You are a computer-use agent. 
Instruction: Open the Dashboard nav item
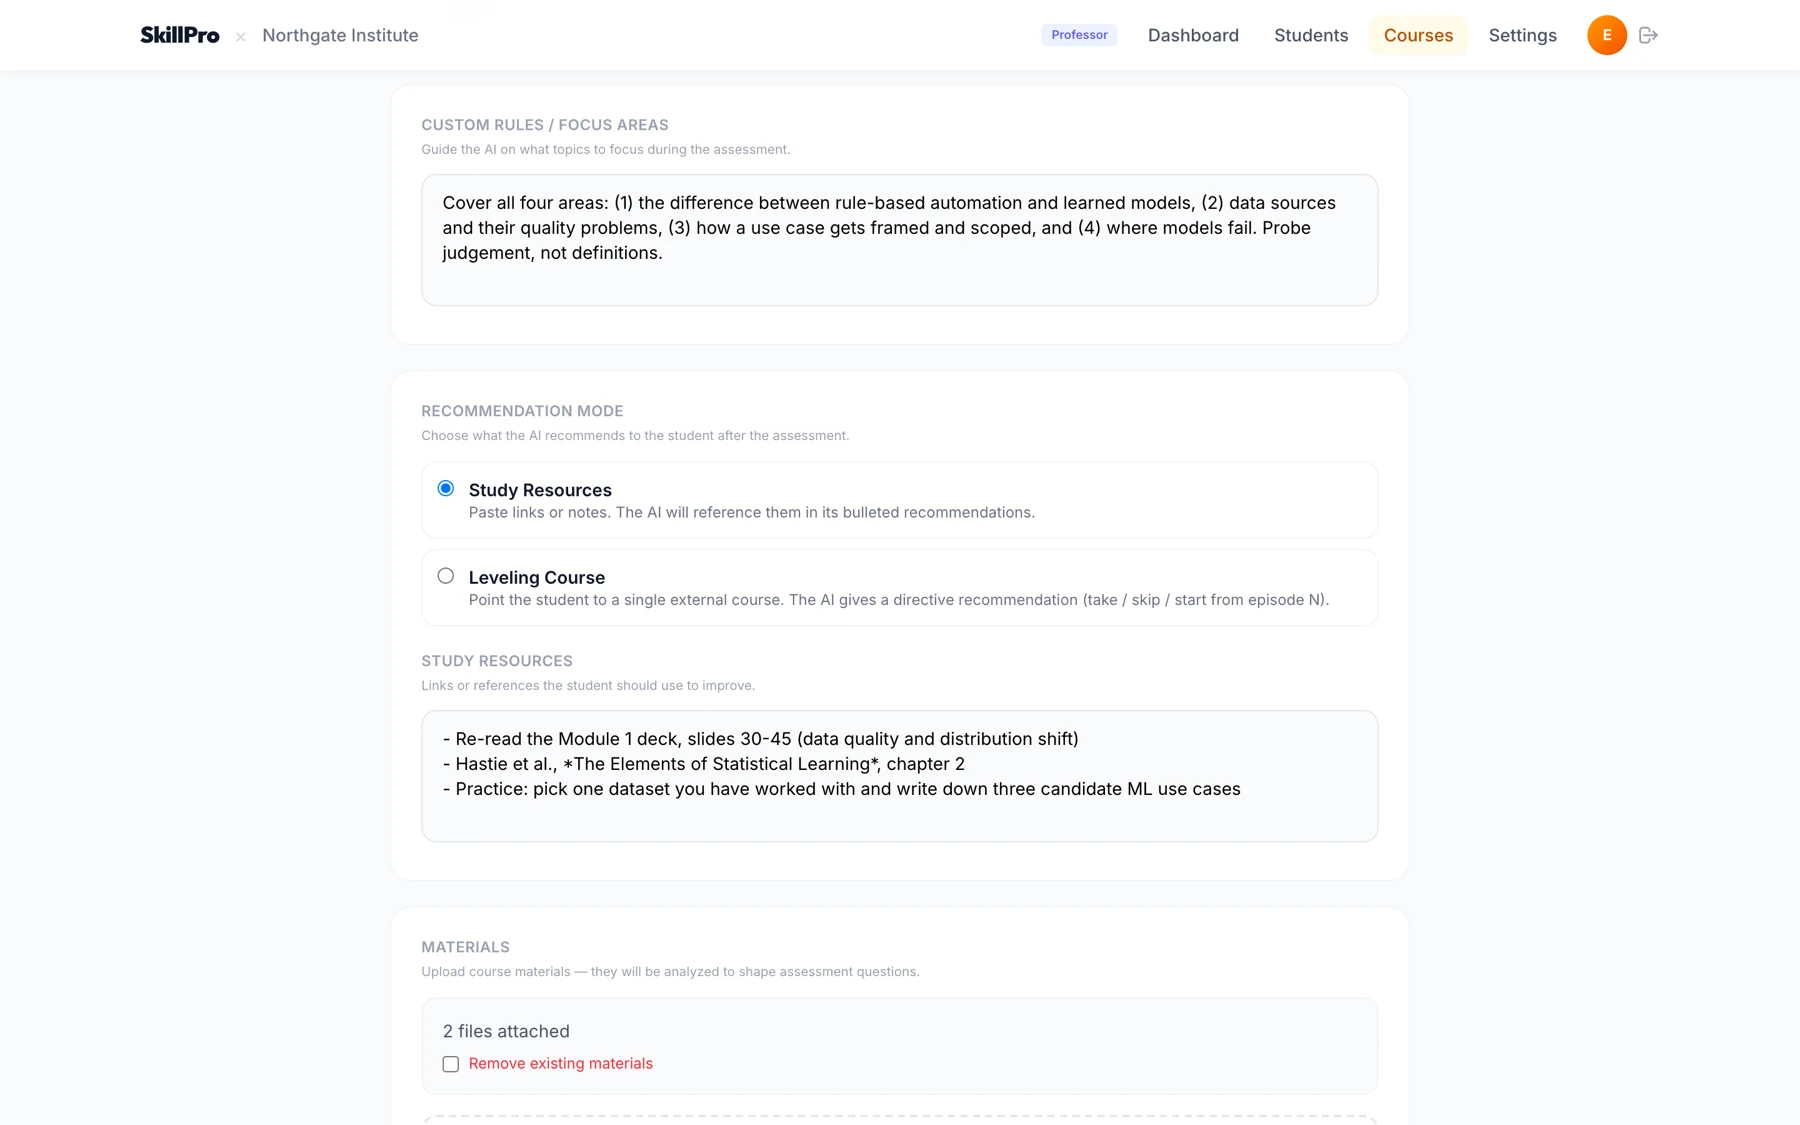coord(1193,35)
